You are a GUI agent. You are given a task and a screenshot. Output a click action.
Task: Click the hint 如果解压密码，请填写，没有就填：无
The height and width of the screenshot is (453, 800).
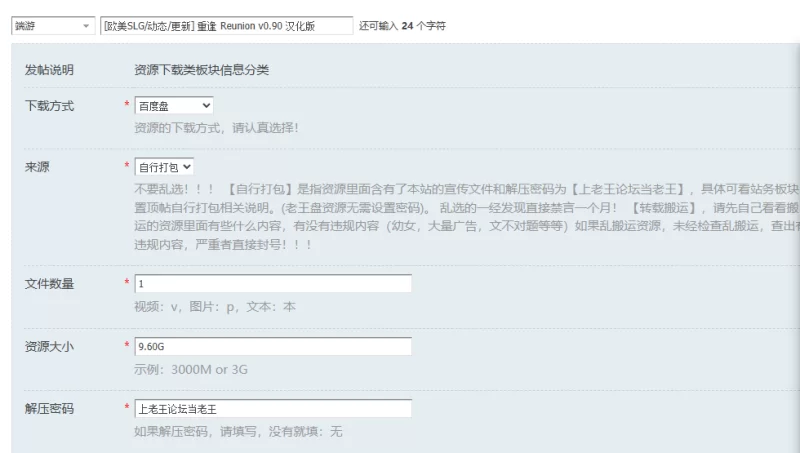(x=238, y=432)
